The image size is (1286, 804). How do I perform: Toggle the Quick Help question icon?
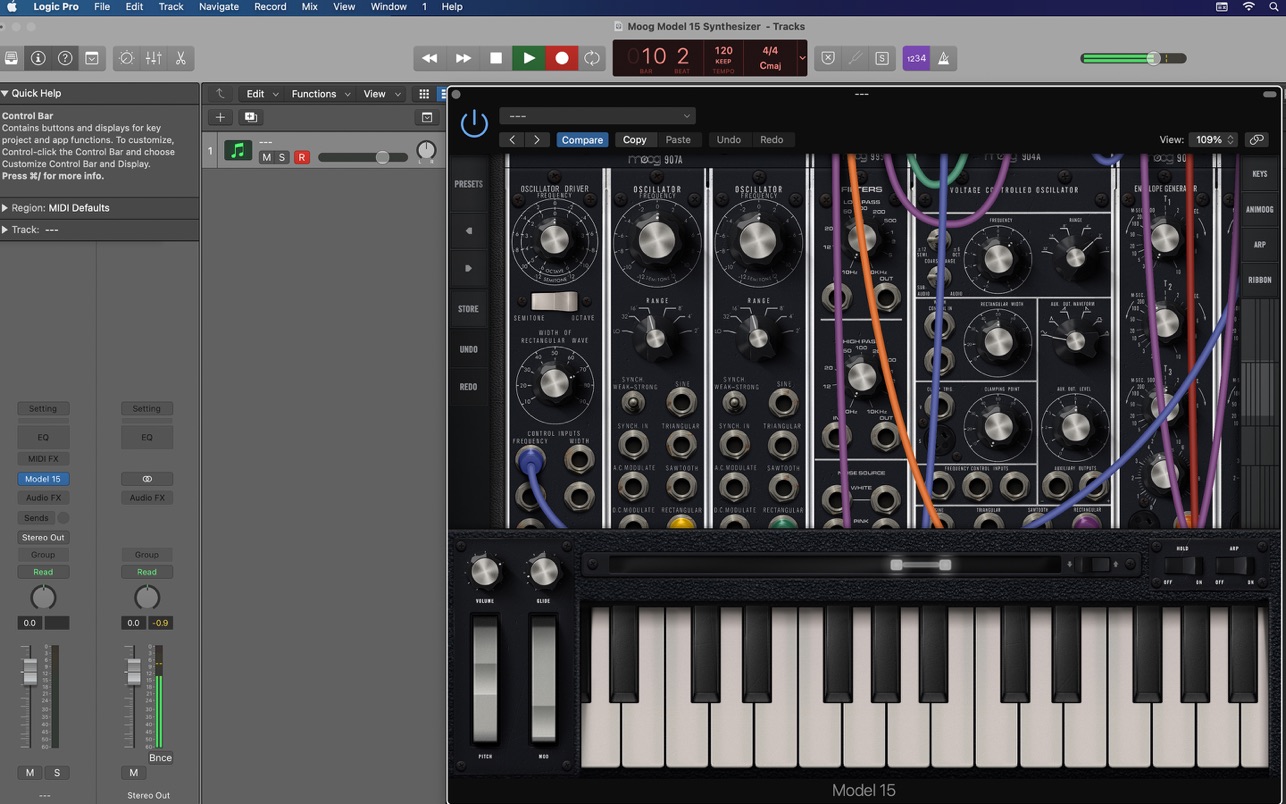click(x=65, y=58)
